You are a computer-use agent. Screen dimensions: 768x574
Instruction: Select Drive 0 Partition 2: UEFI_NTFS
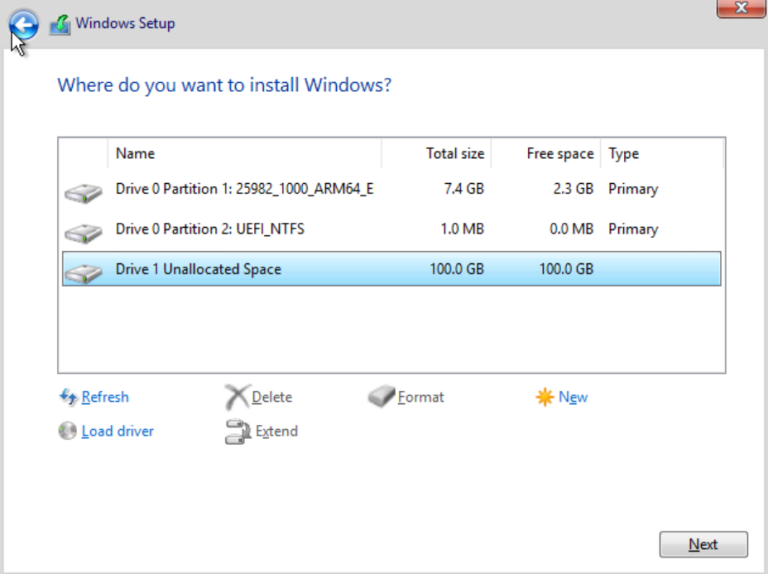[391, 229]
